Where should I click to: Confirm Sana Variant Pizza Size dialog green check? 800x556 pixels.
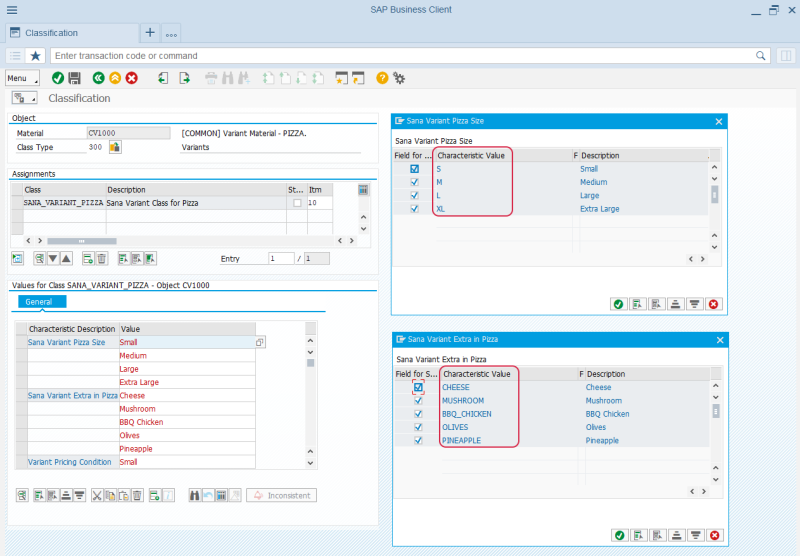618,305
